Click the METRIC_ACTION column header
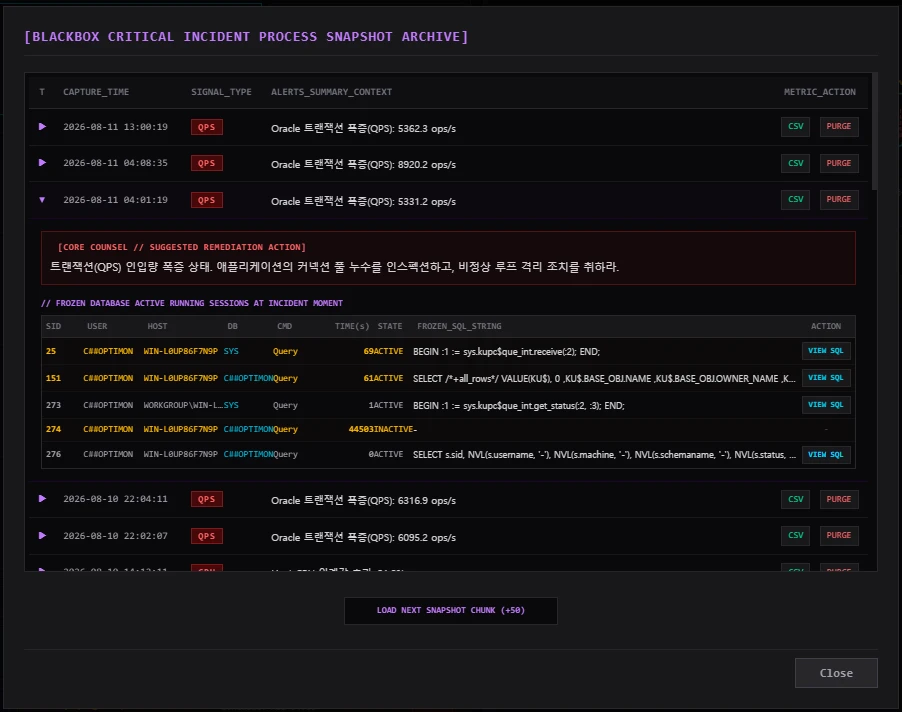The width and height of the screenshot is (902, 712). pos(820,92)
